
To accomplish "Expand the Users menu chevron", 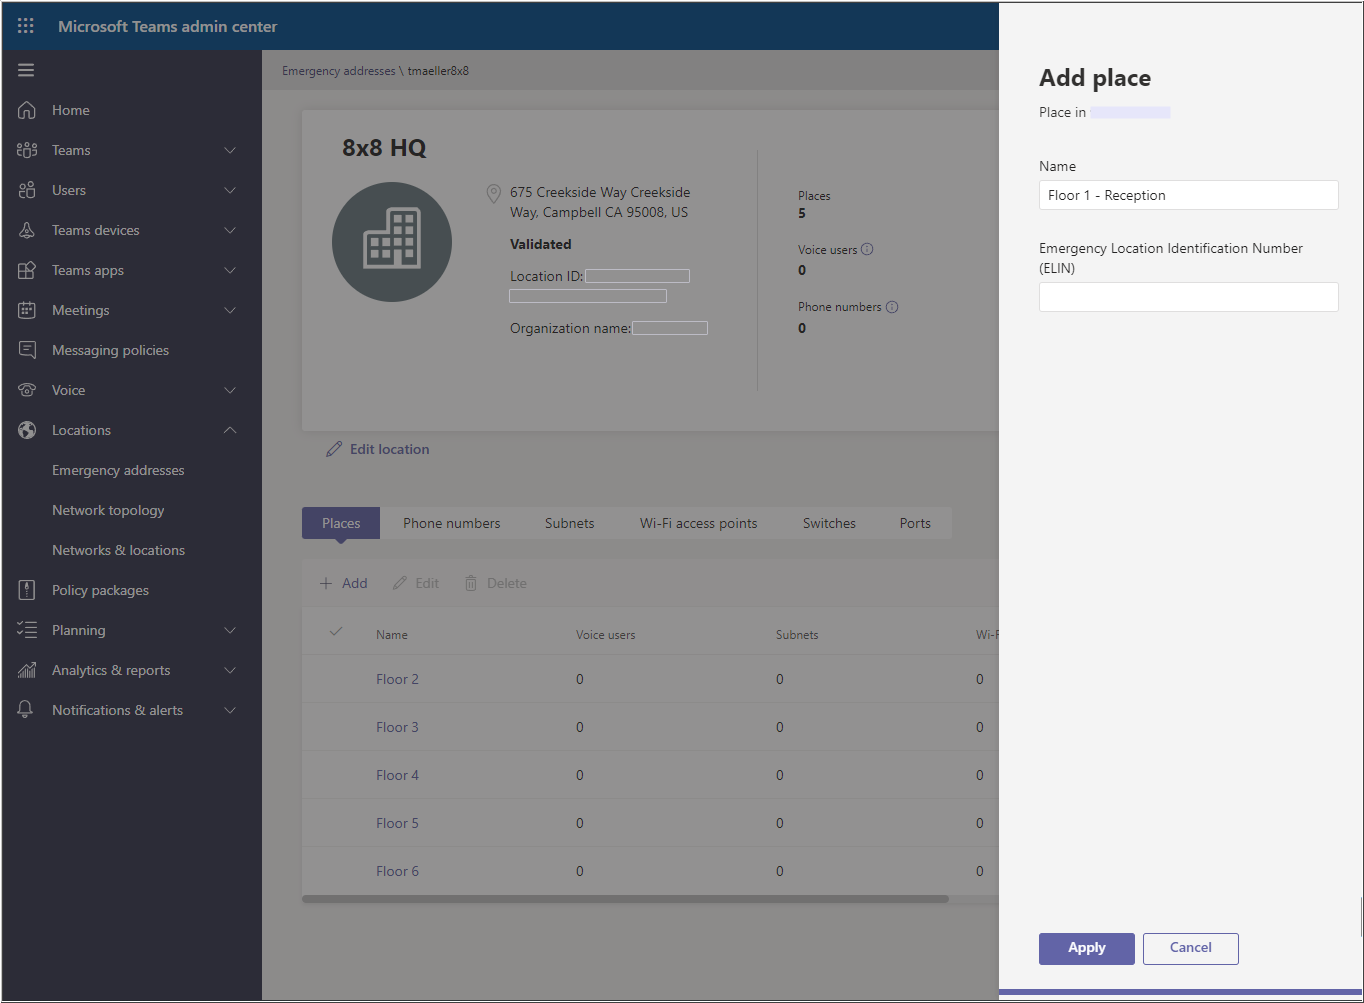I will point(230,190).
